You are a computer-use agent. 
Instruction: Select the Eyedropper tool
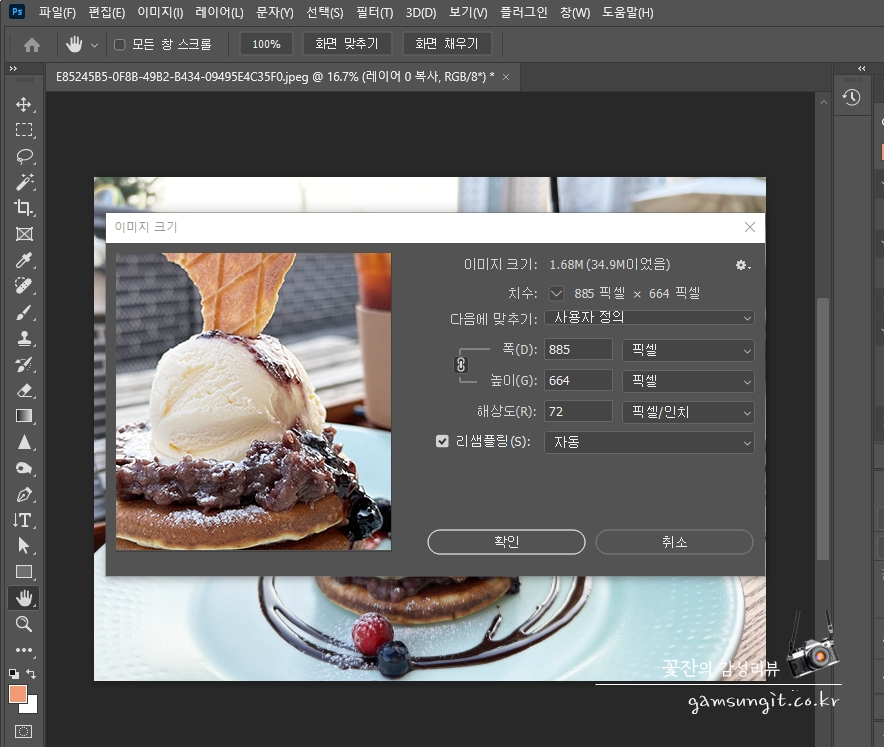(x=24, y=260)
